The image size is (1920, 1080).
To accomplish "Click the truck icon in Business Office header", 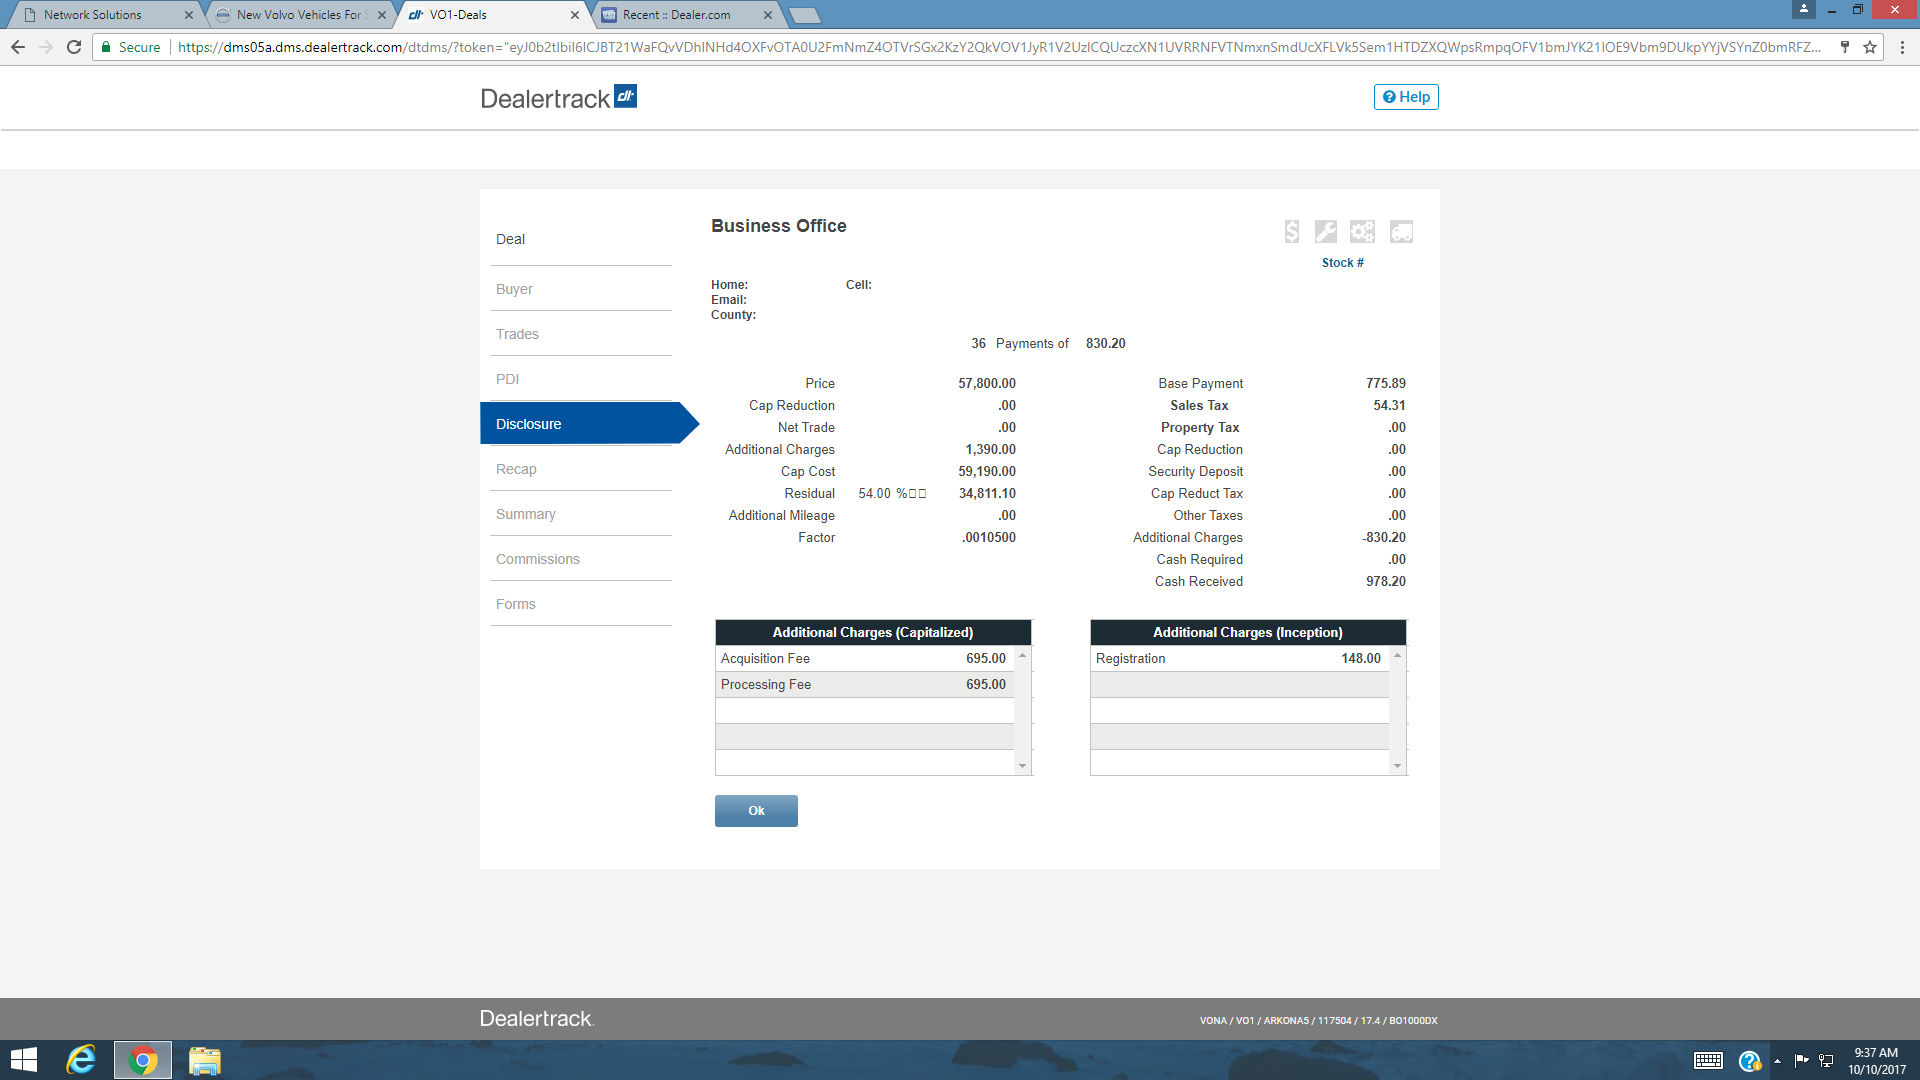I will 1401,232.
